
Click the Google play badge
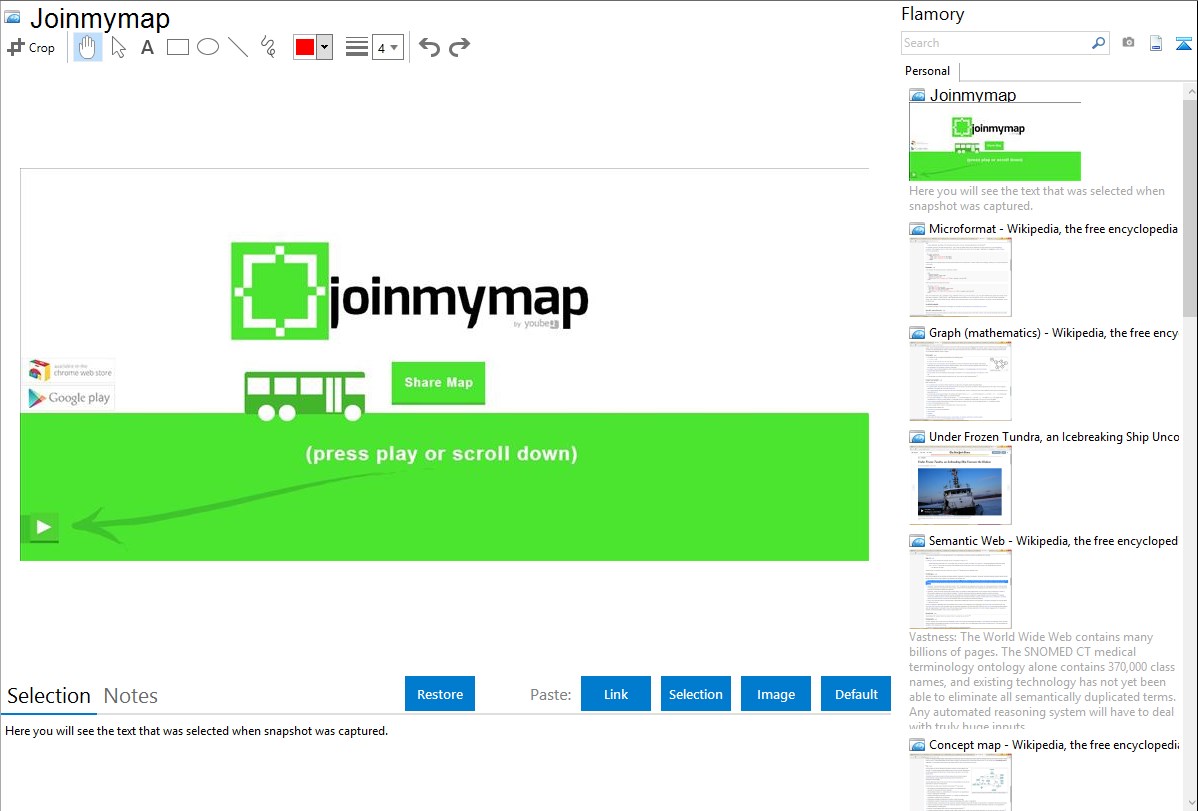pos(70,397)
